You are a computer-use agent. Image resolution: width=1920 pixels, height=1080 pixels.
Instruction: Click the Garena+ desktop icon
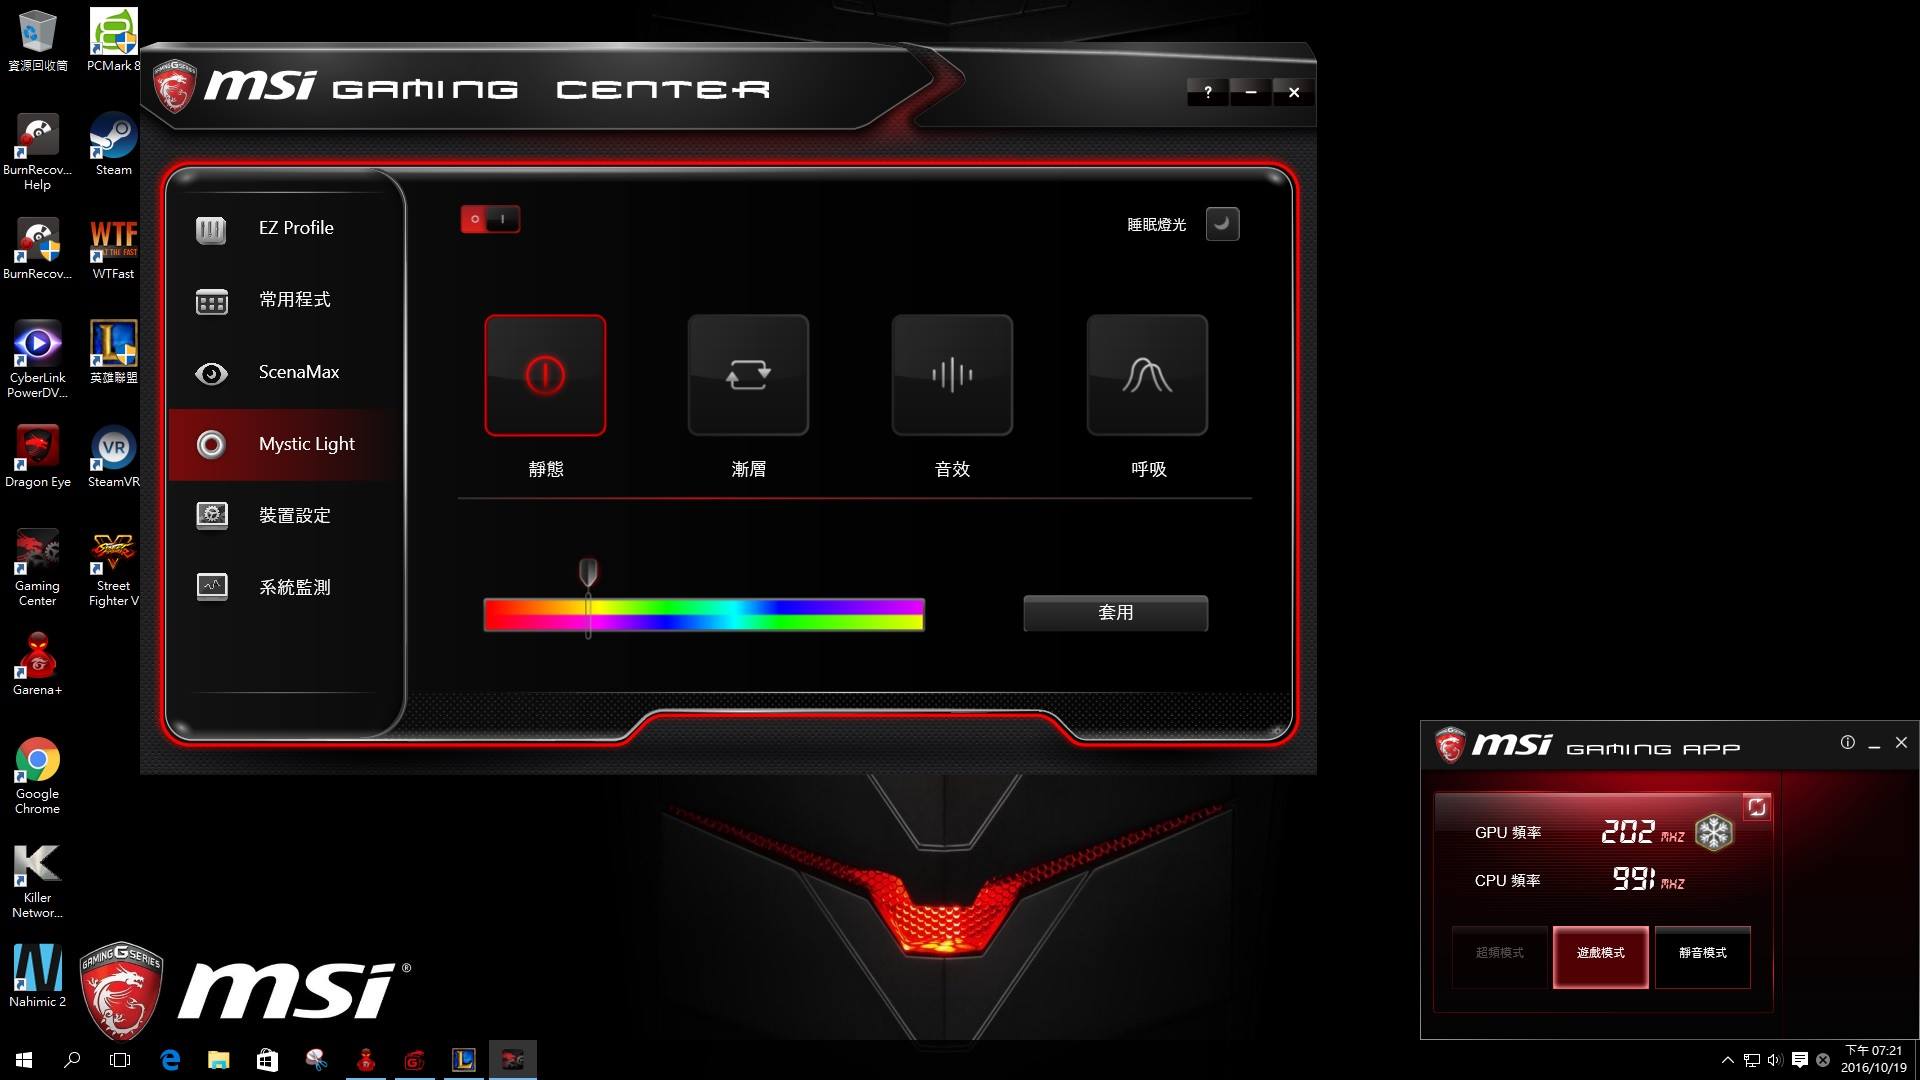coord(38,665)
